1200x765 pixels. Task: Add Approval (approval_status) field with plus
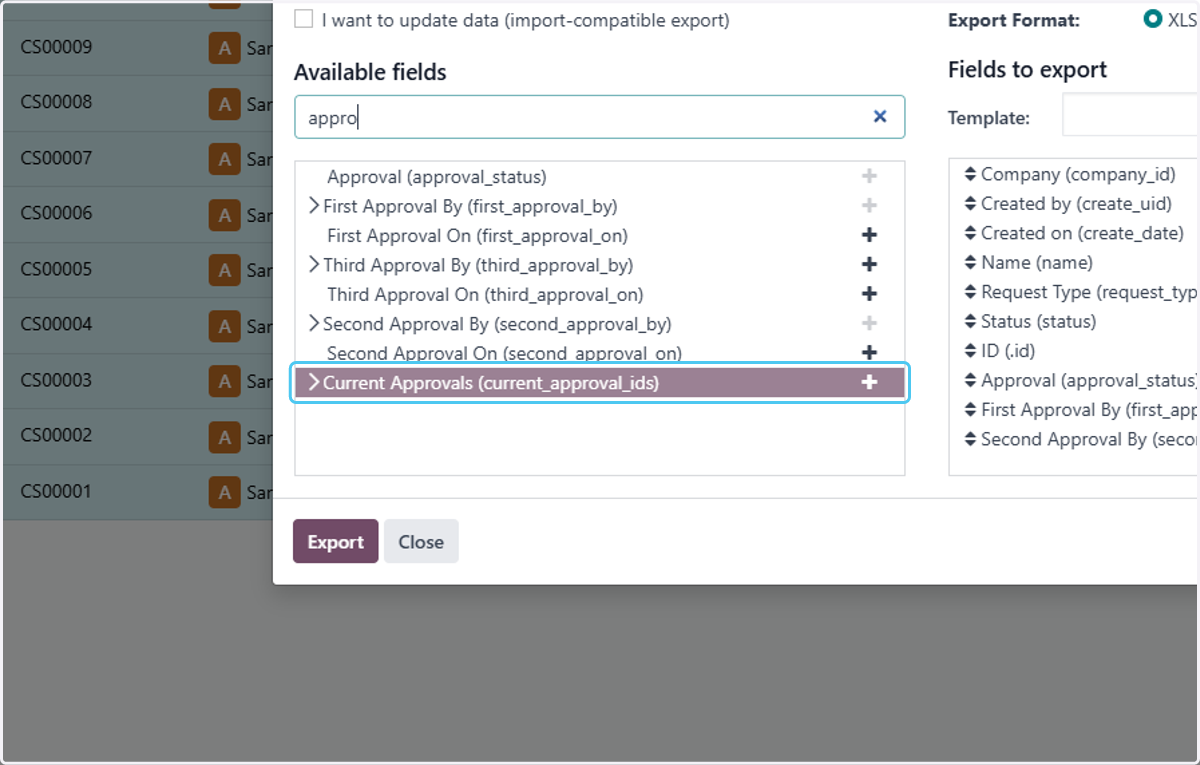pyautogui.click(x=869, y=177)
